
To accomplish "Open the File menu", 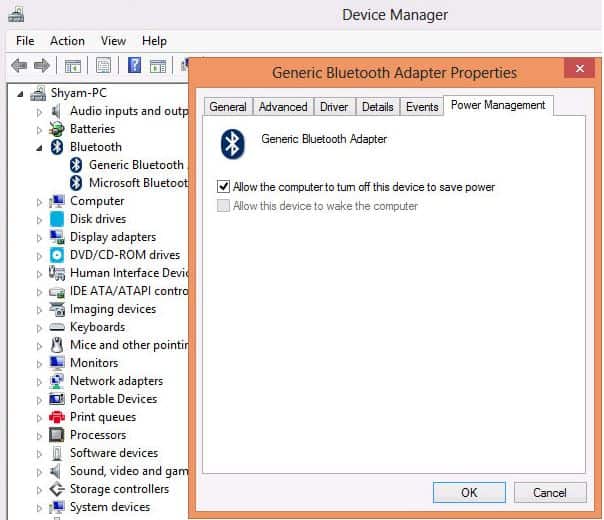I will pyautogui.click(x=25, y=41).
